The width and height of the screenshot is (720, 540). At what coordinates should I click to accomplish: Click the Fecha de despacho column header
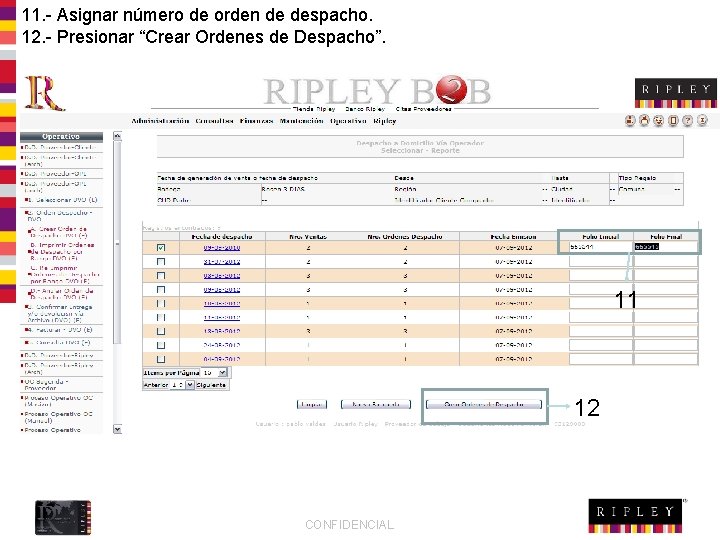222,237
